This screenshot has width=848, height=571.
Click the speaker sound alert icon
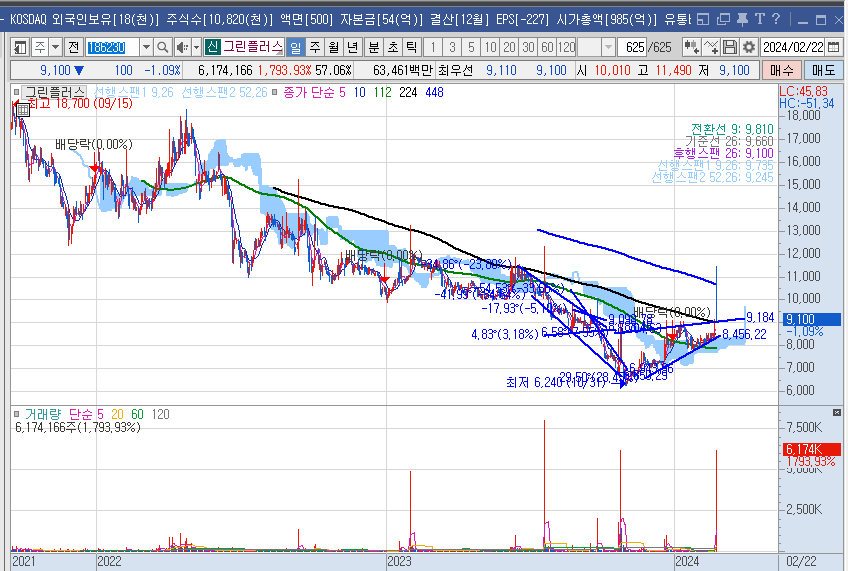coord(182,48)
